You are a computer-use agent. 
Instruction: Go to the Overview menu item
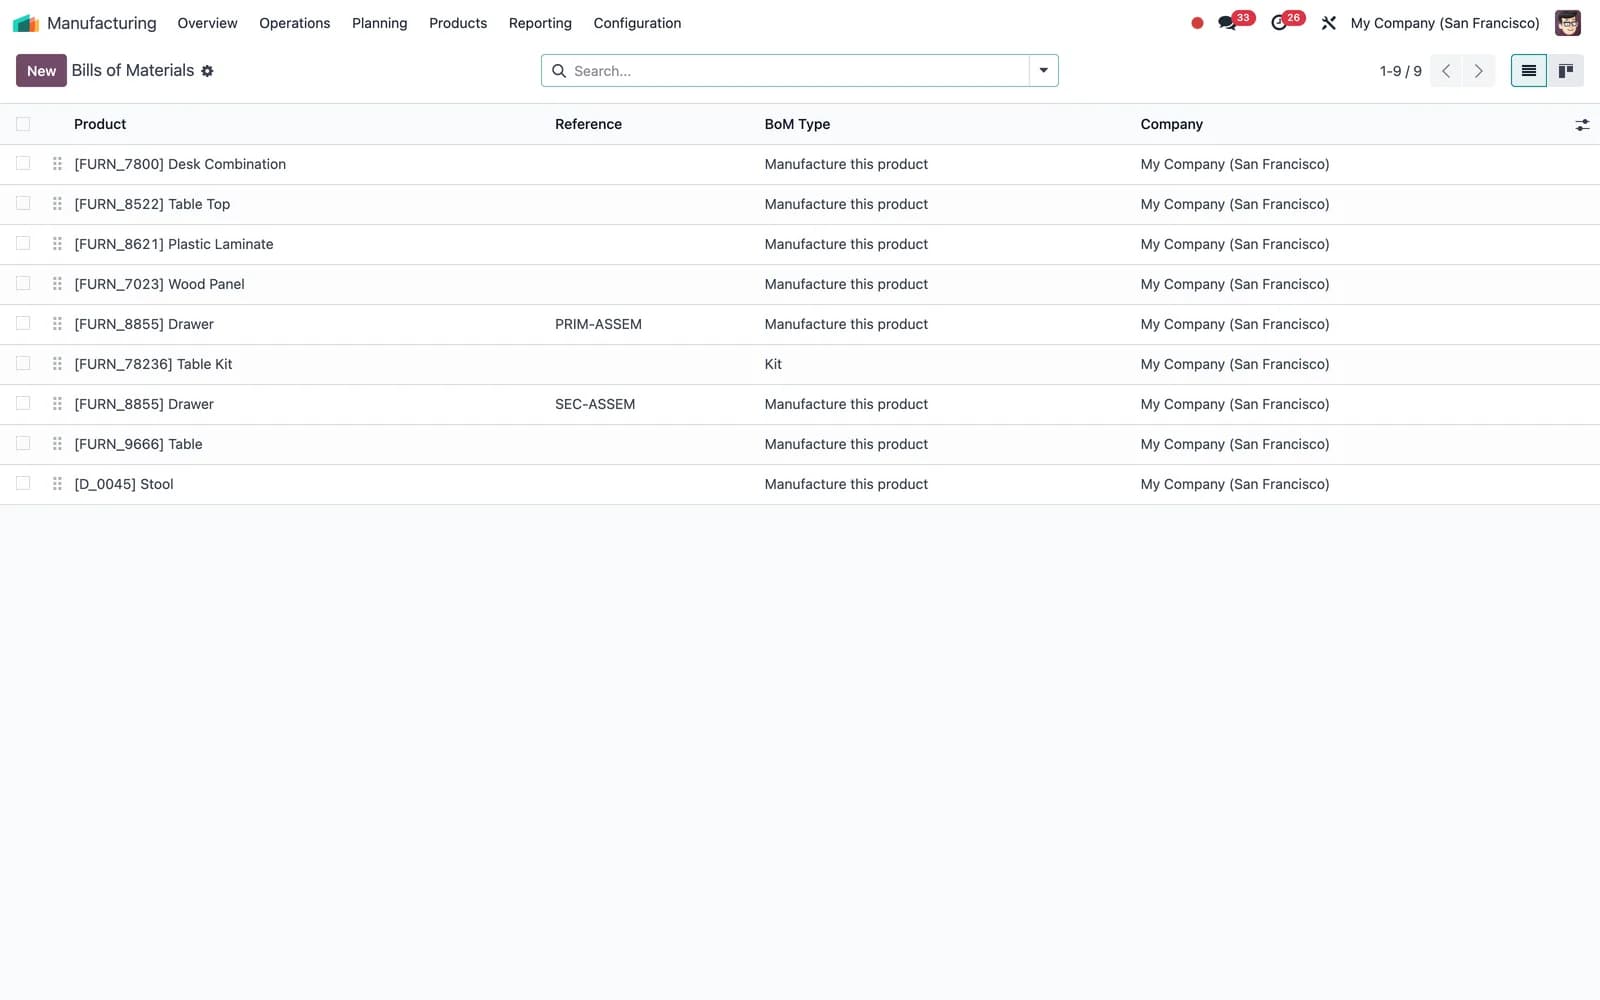point(207,23)
